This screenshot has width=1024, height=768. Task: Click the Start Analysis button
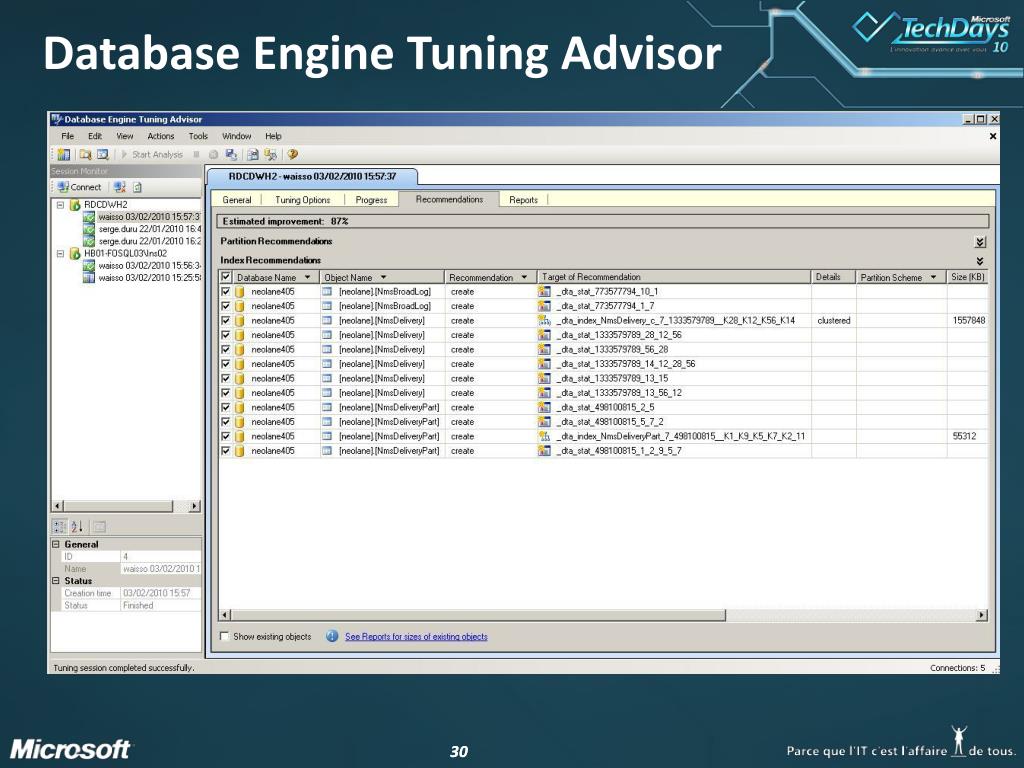(x=152, y=155)
